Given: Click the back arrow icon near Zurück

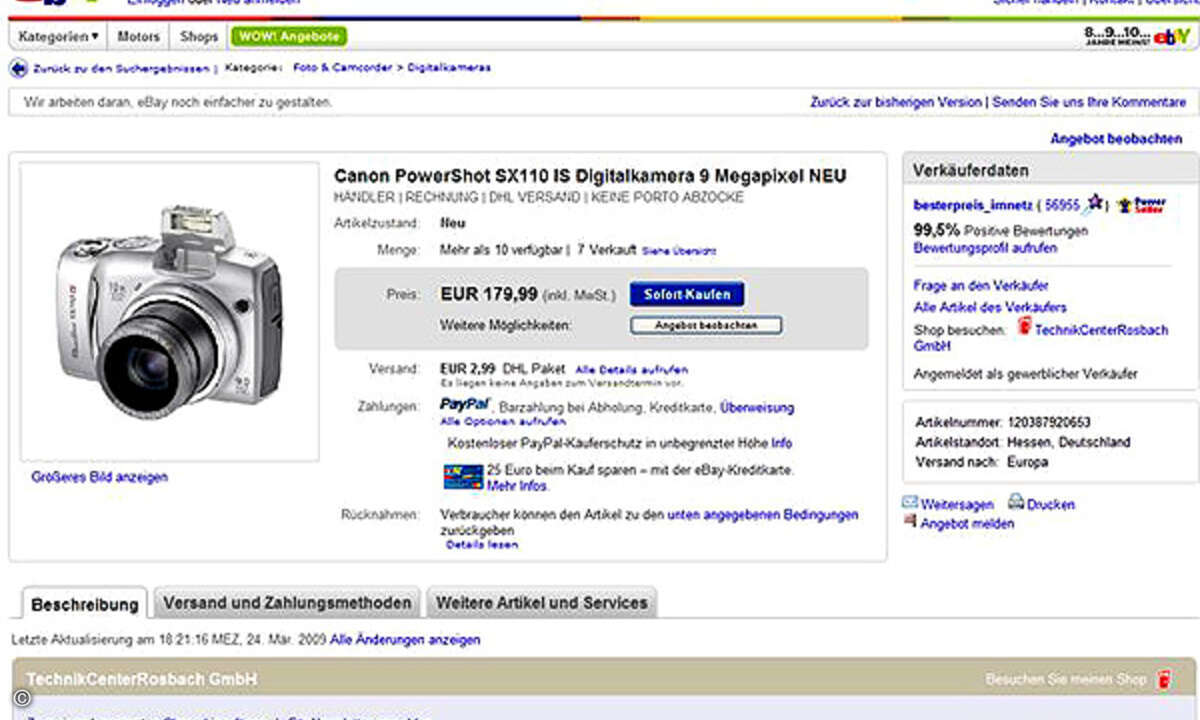Looking at the screenshot, I should click(x=18, y=68).
